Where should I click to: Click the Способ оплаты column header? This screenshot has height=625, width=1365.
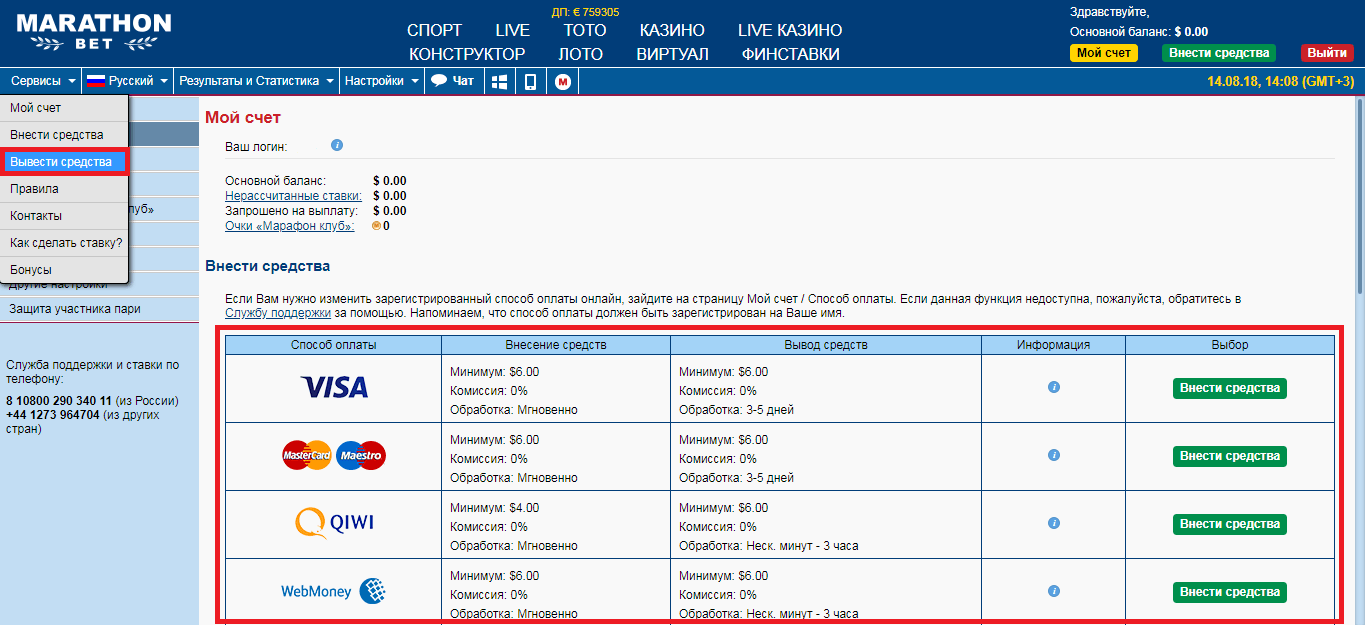pos(334,345)
